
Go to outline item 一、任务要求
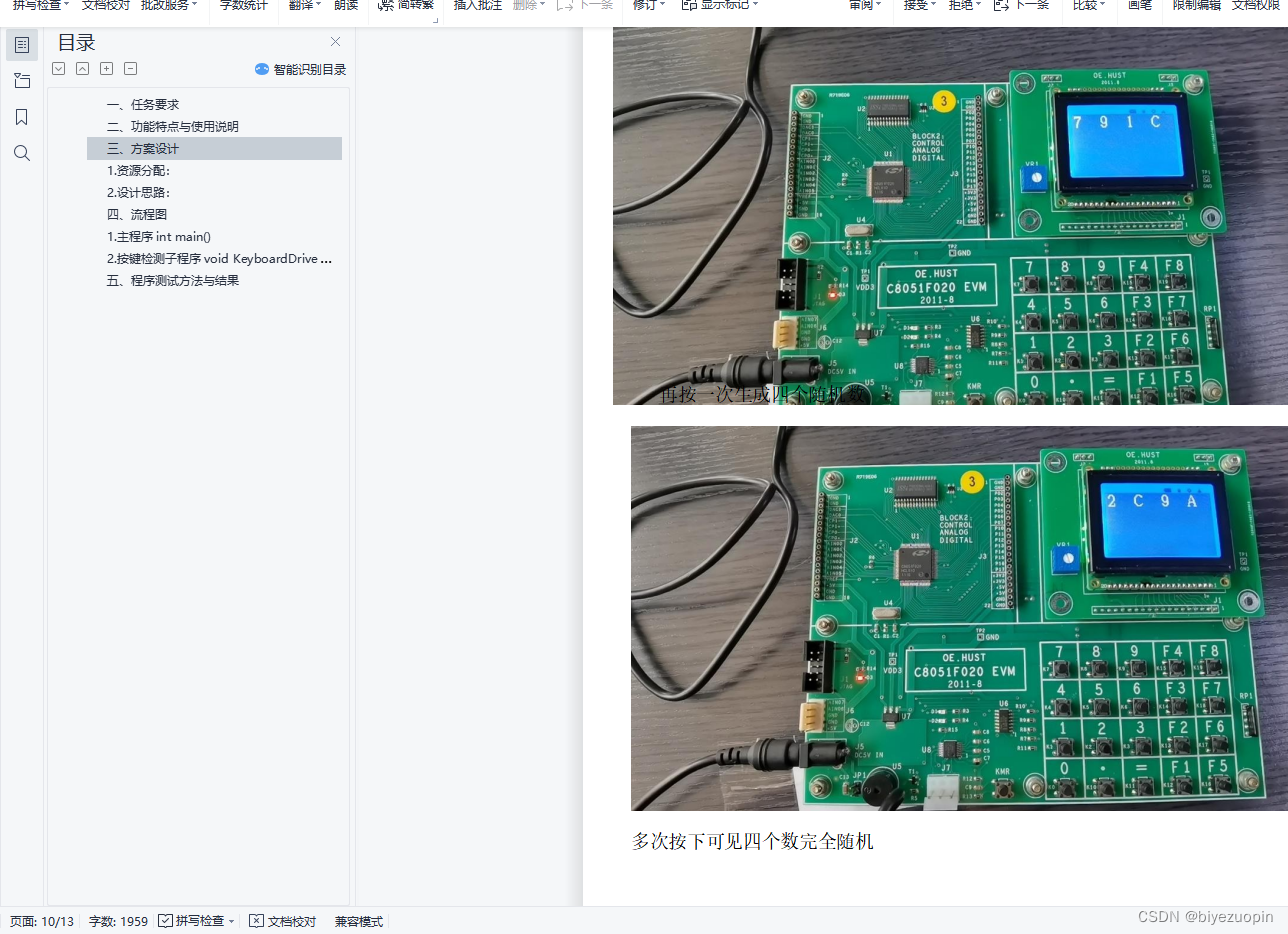(x=143, y=104)
